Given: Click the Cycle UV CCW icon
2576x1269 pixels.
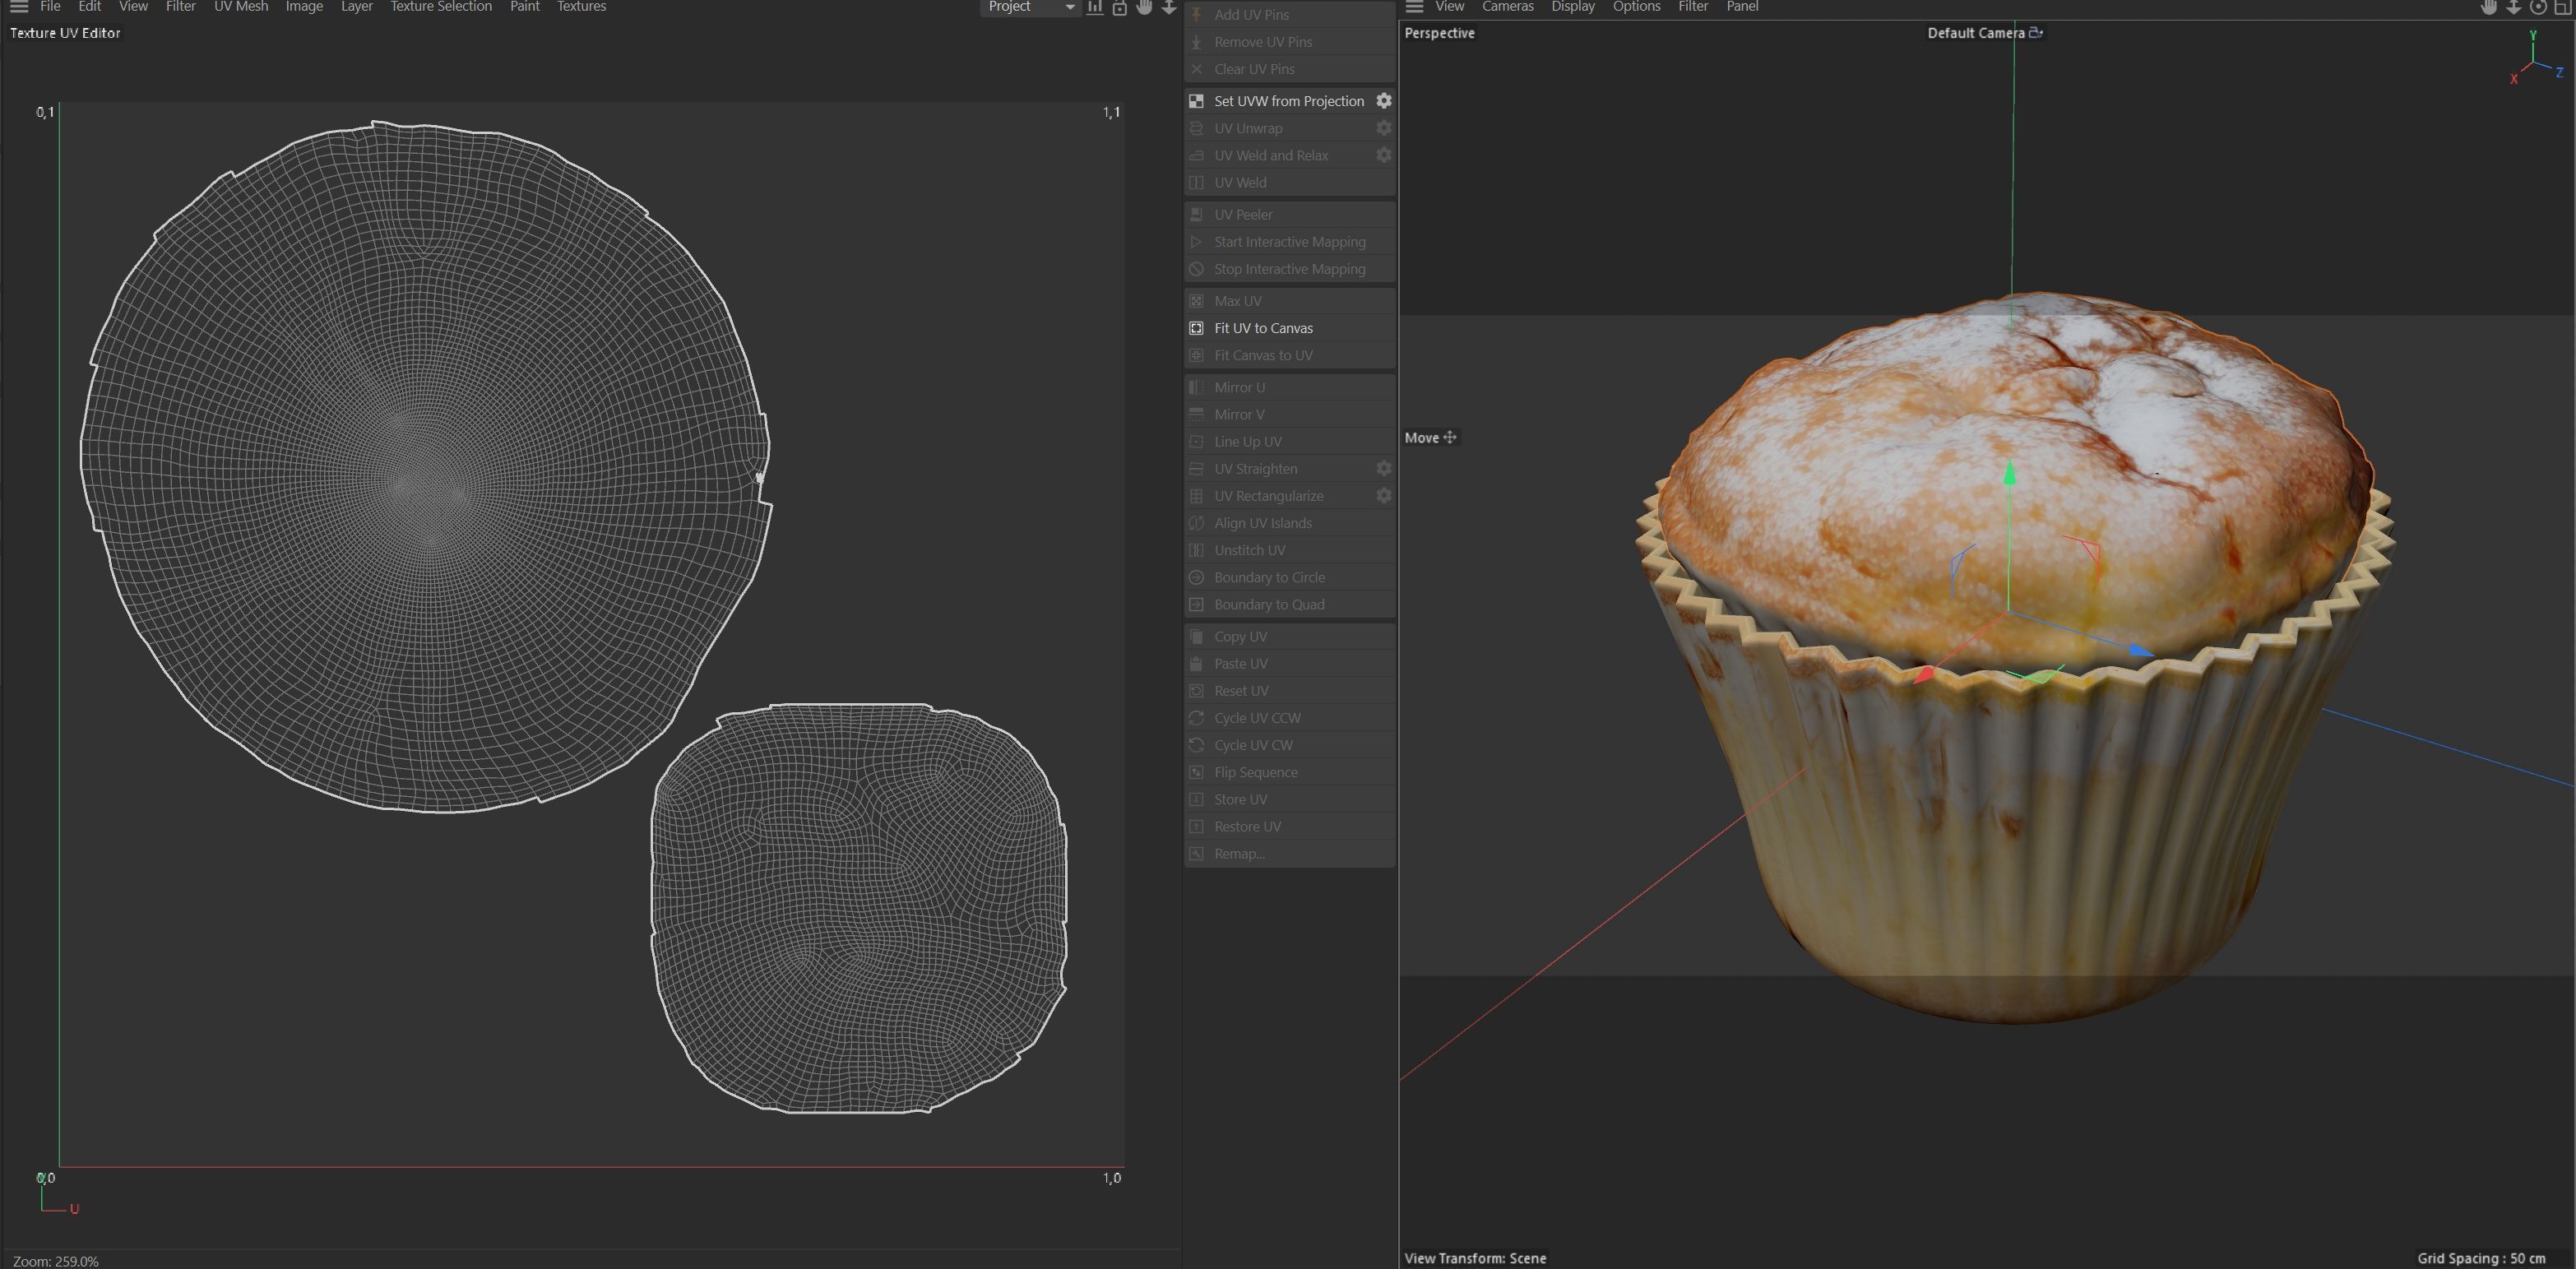Looking at the screenshot, I should click(x=1196, y=717).
